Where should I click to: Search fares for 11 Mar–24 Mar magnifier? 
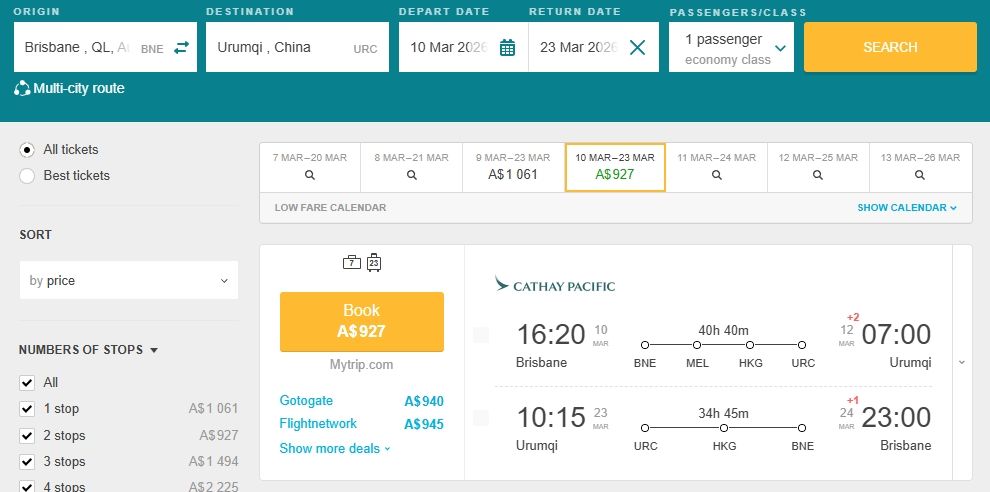coord(716,174)
